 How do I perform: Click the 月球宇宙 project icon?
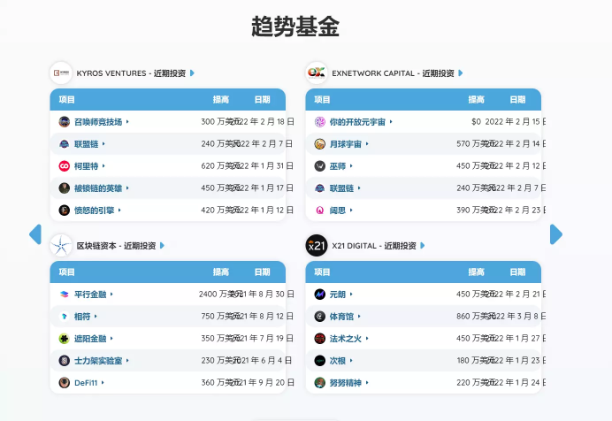320,144
